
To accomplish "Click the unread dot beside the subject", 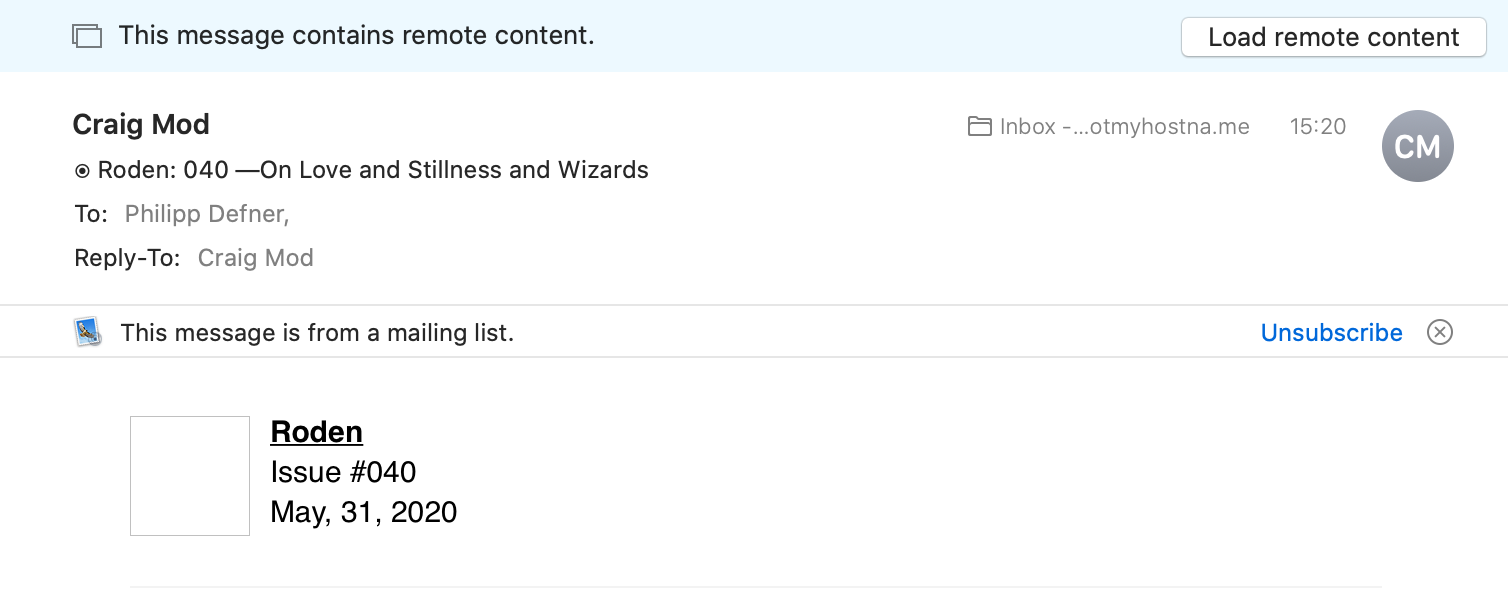I will coord(82,171).
